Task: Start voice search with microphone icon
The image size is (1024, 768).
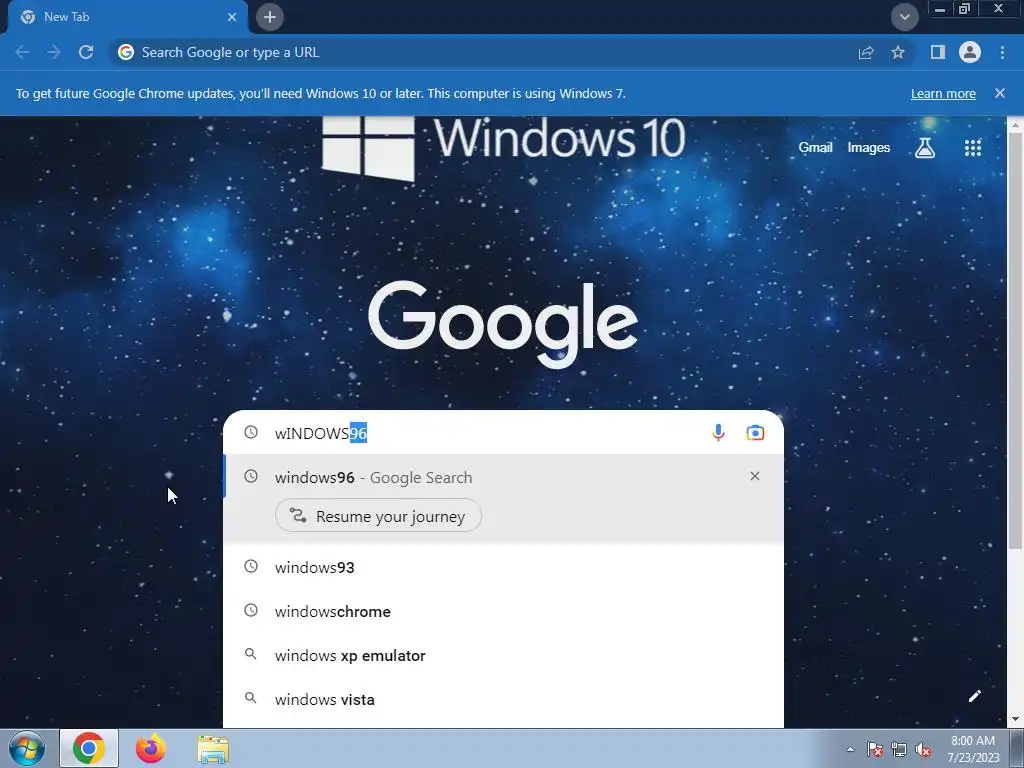Action: pos(718,432)
